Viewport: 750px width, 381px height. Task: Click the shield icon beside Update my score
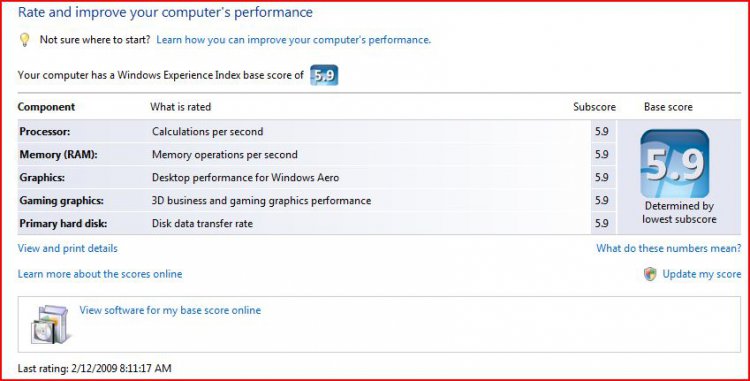pos(650,274)
